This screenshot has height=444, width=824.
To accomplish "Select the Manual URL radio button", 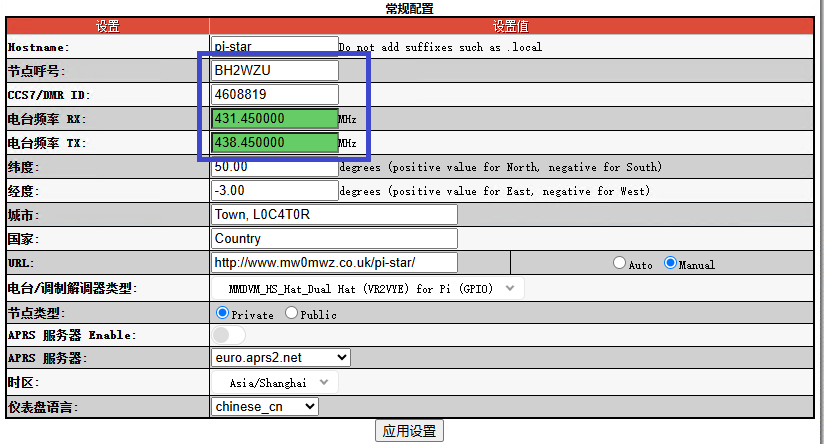I will 670,264.
